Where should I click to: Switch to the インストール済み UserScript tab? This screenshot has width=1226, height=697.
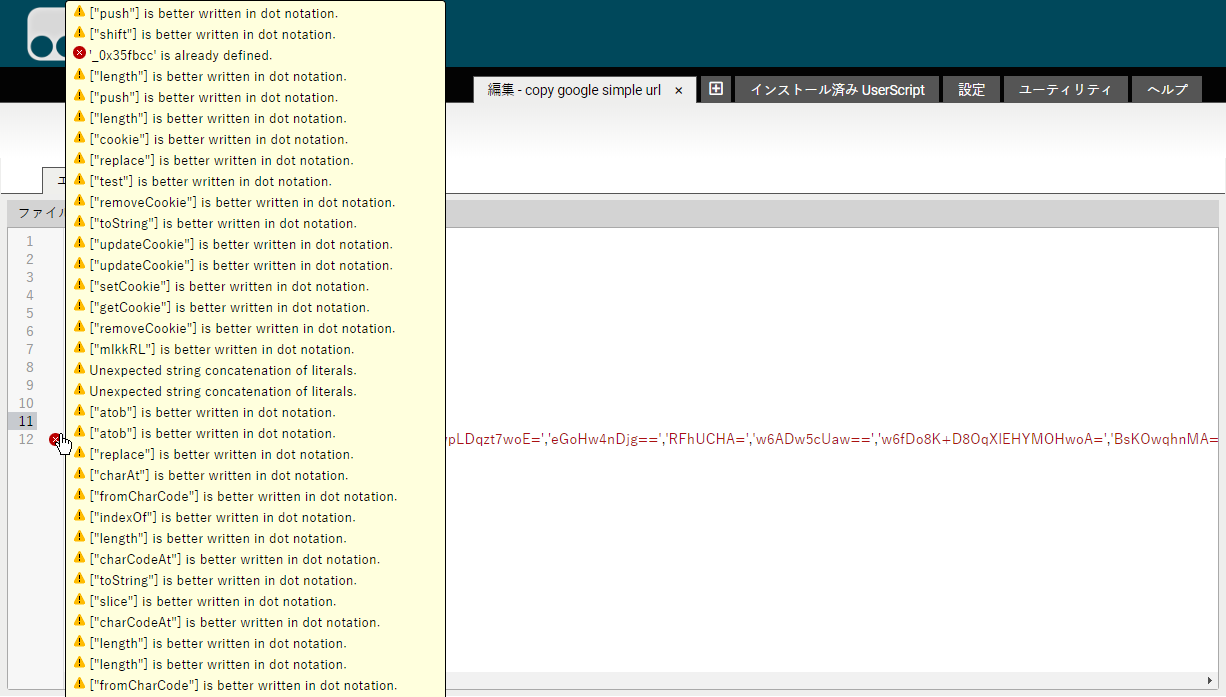[837, 90]
